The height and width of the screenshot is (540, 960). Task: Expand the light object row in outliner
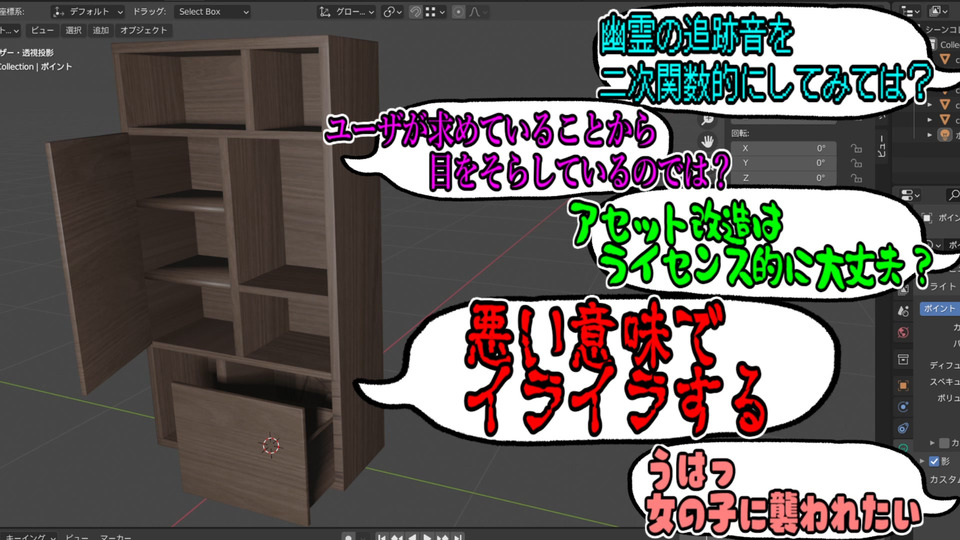click(930, 135)
